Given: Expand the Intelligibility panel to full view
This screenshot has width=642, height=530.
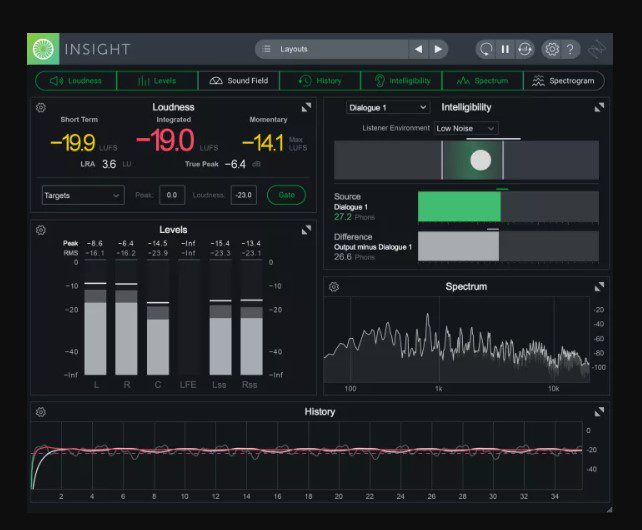Looking at the screenshot, I should 599,107.
